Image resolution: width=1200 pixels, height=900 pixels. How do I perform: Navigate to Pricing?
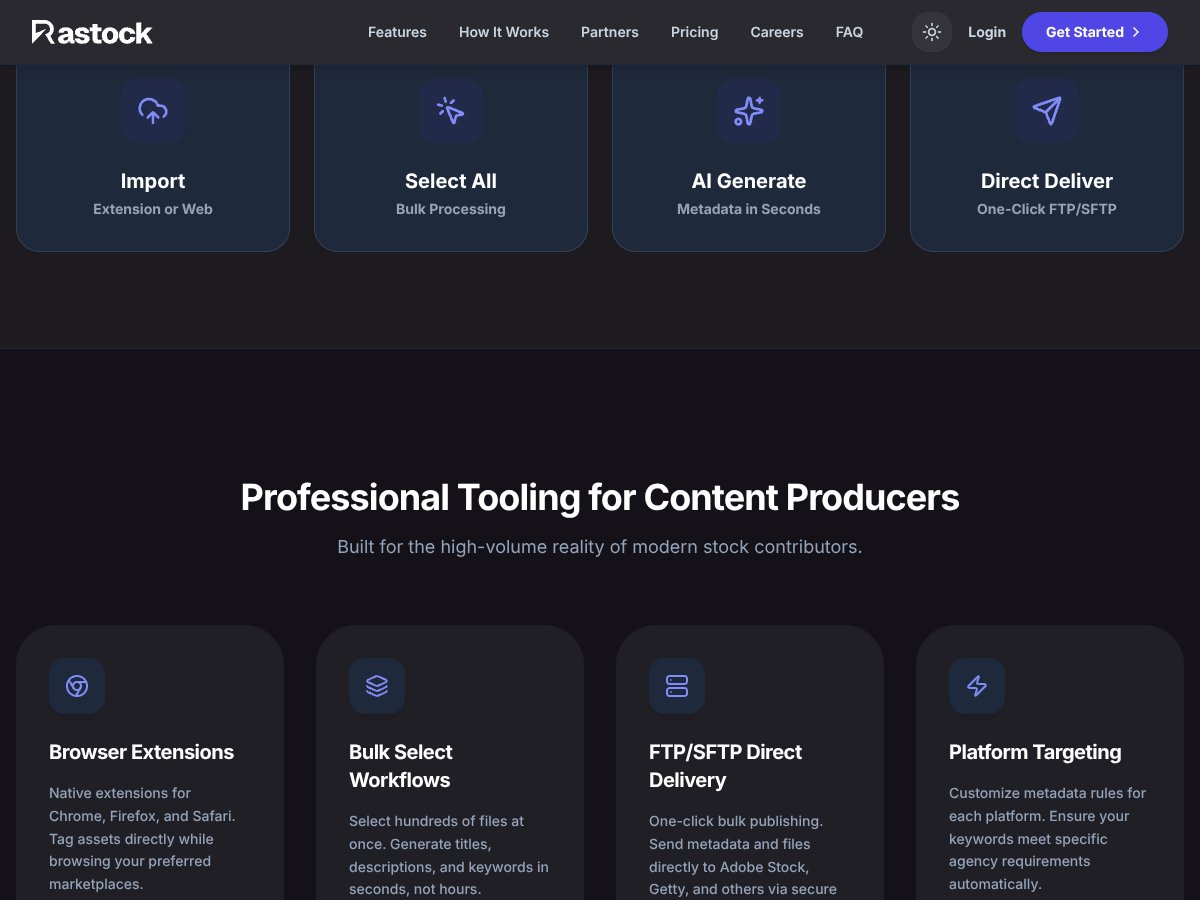695,32
